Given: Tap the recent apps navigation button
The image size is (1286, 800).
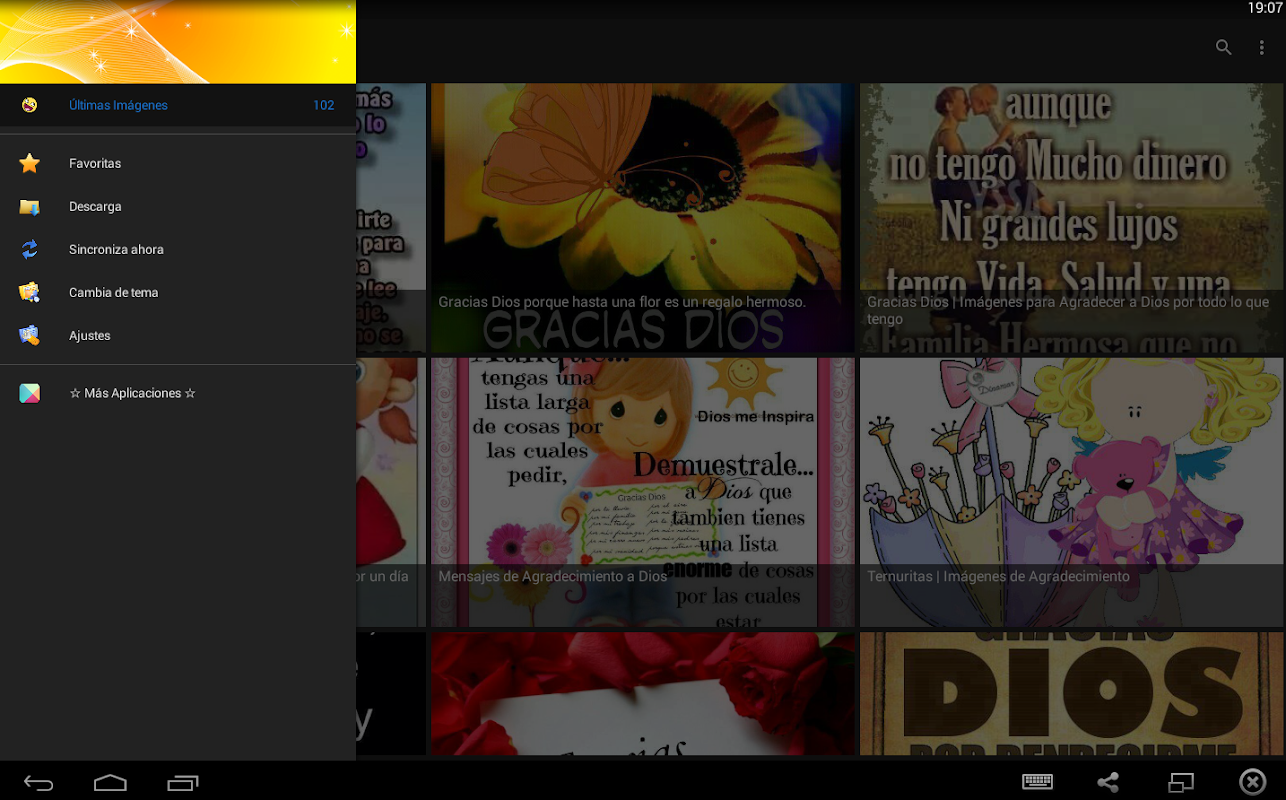Looking at the screenshot, I should click(183, 782).
